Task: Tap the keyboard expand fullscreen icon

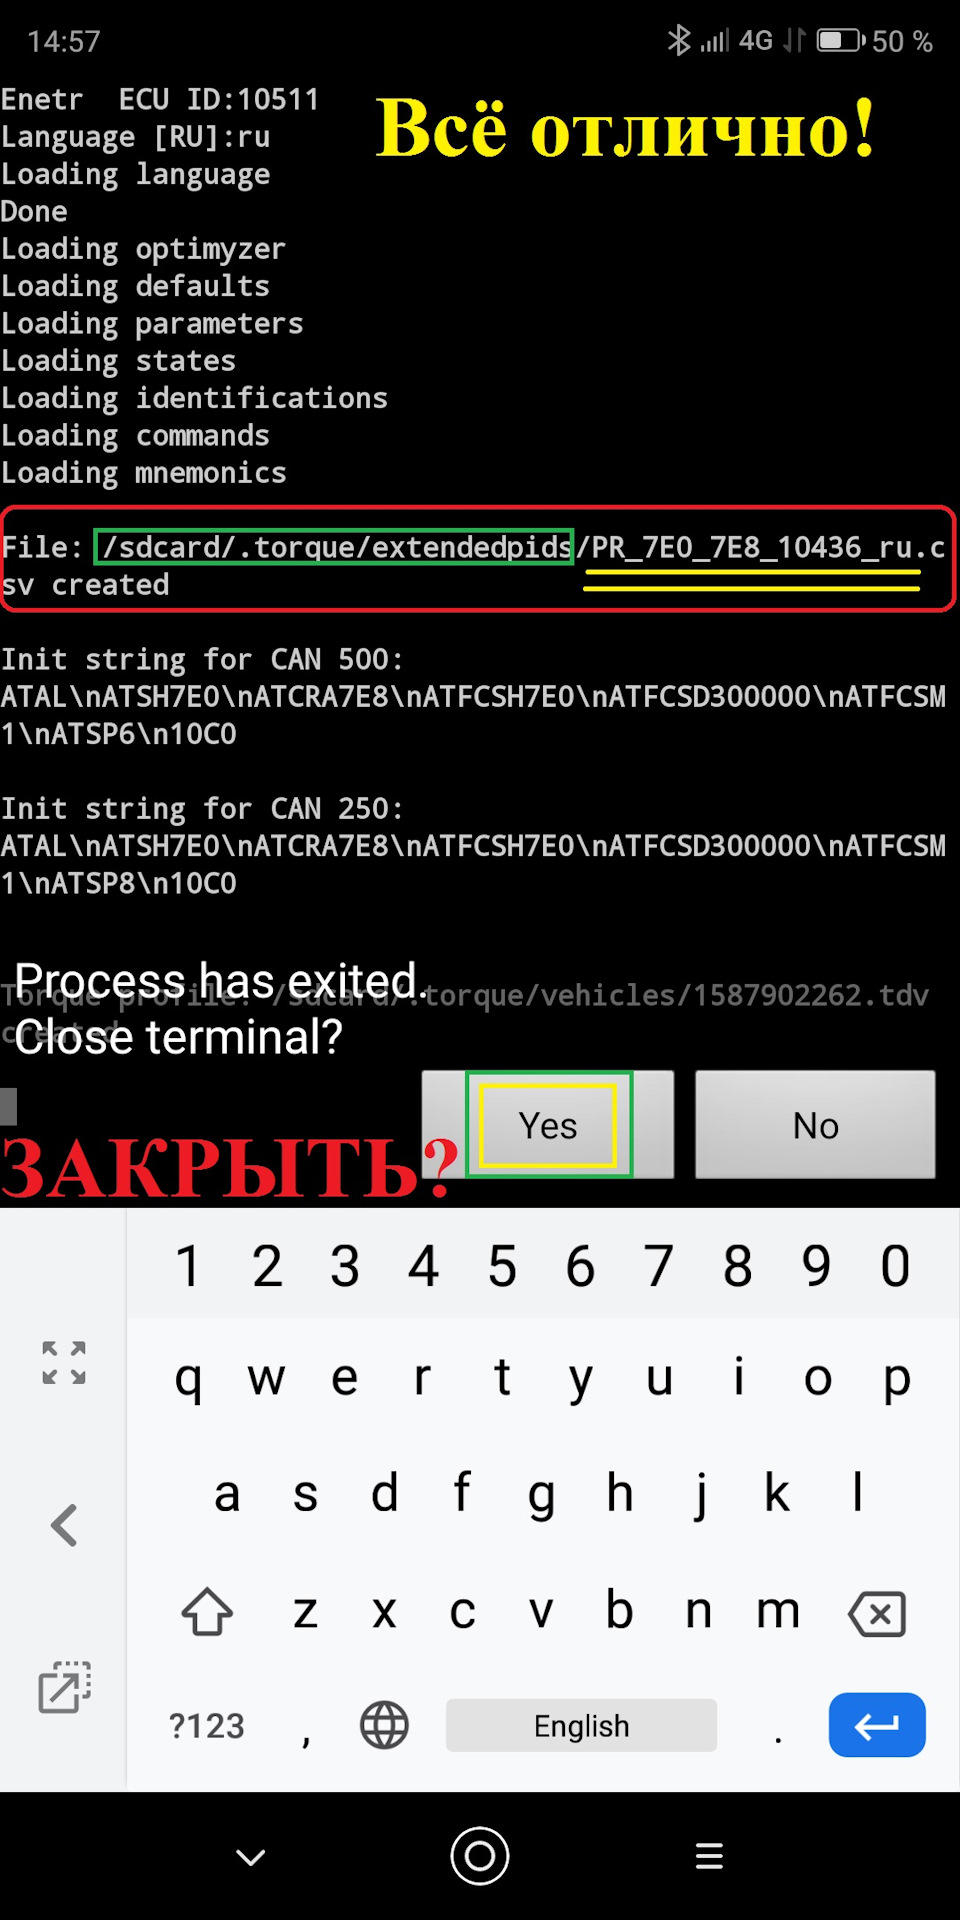Action: point(64,1363)
